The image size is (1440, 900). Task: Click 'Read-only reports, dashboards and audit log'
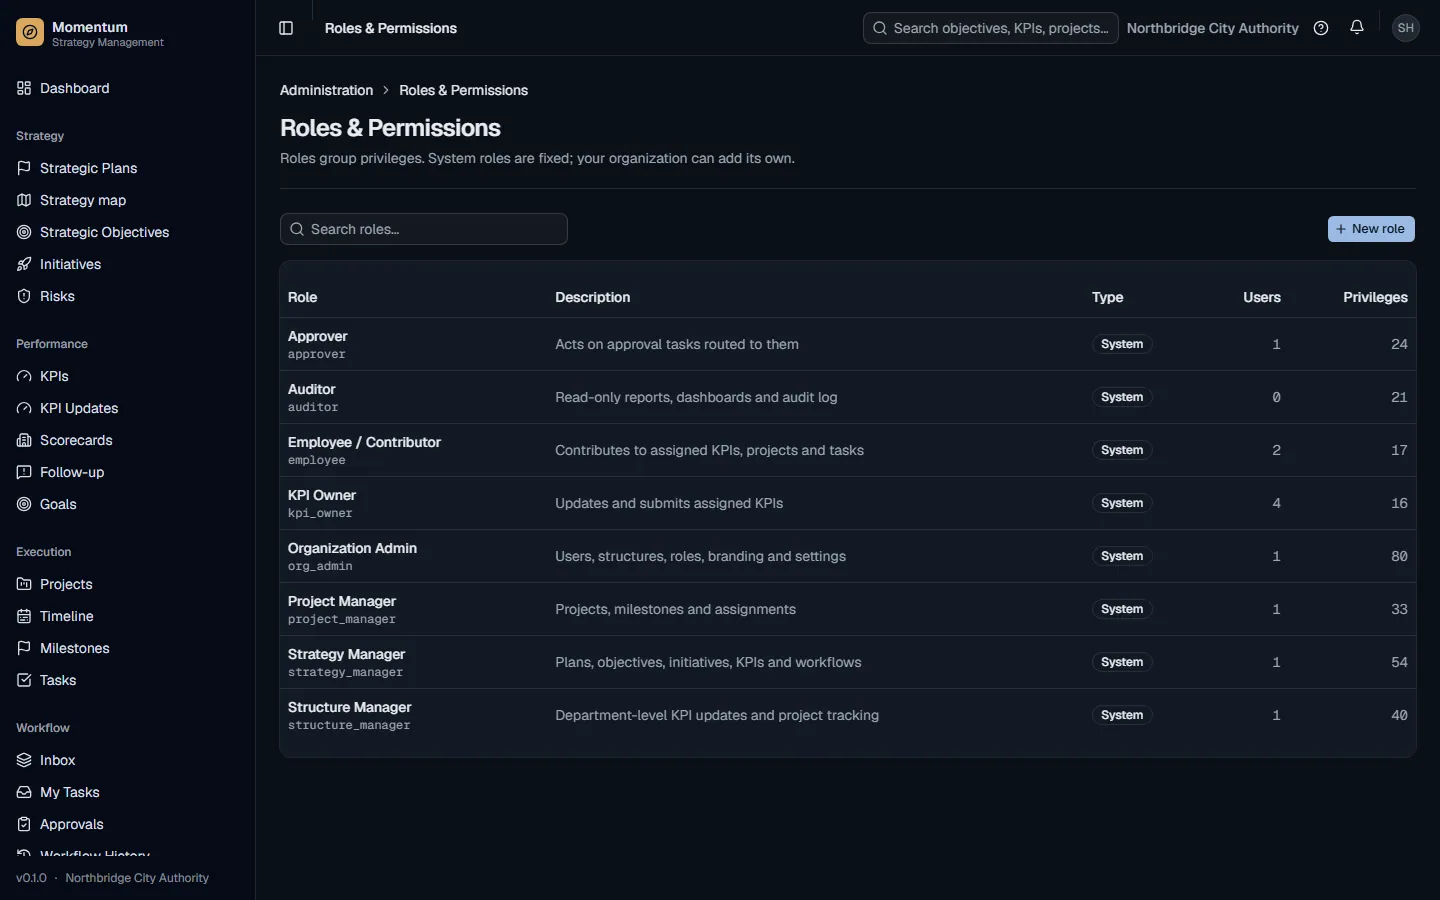(696, 397)
